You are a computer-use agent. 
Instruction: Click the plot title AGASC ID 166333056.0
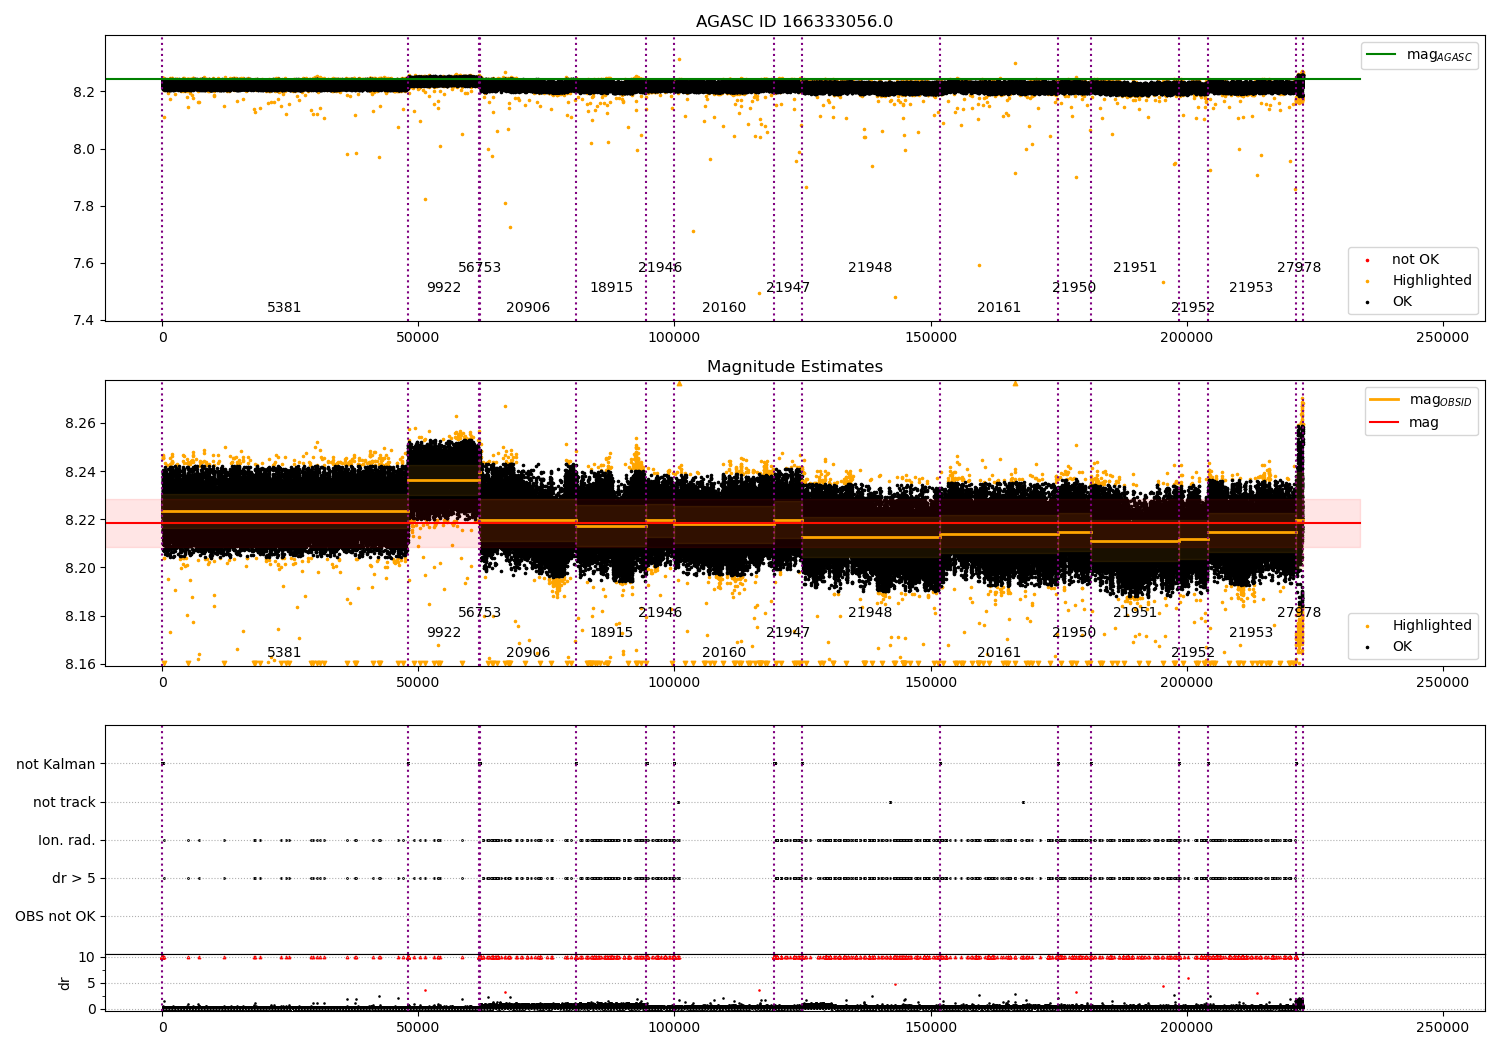(794, 22)
